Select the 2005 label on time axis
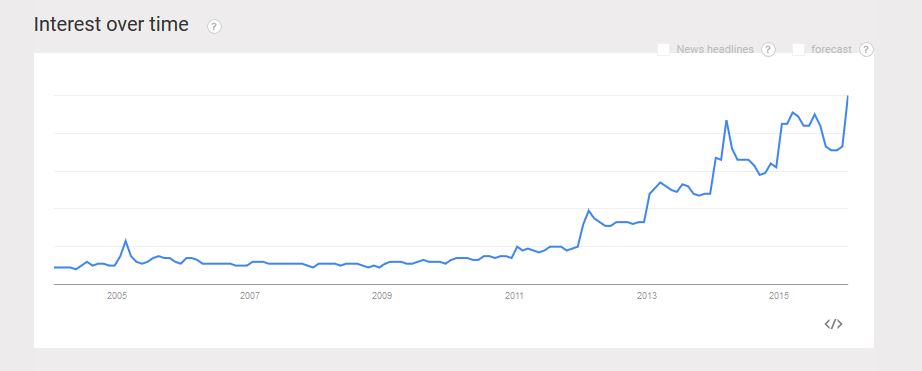This screenshot has height=371, width=922. [117, 296]
